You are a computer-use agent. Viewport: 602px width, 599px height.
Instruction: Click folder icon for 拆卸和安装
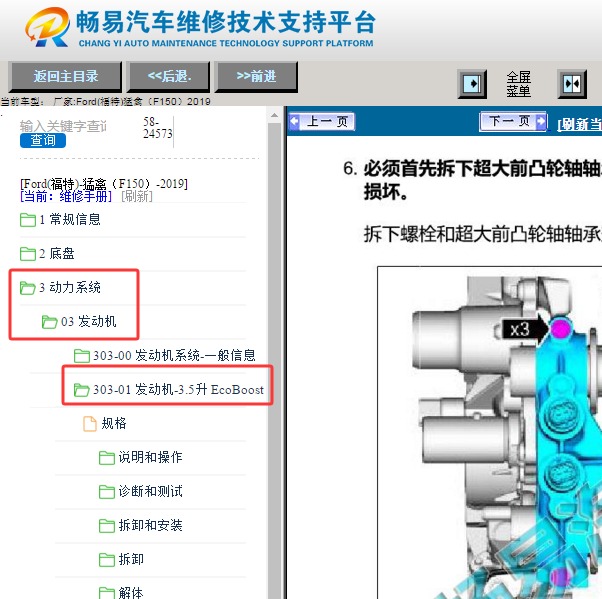pos(107,526)
